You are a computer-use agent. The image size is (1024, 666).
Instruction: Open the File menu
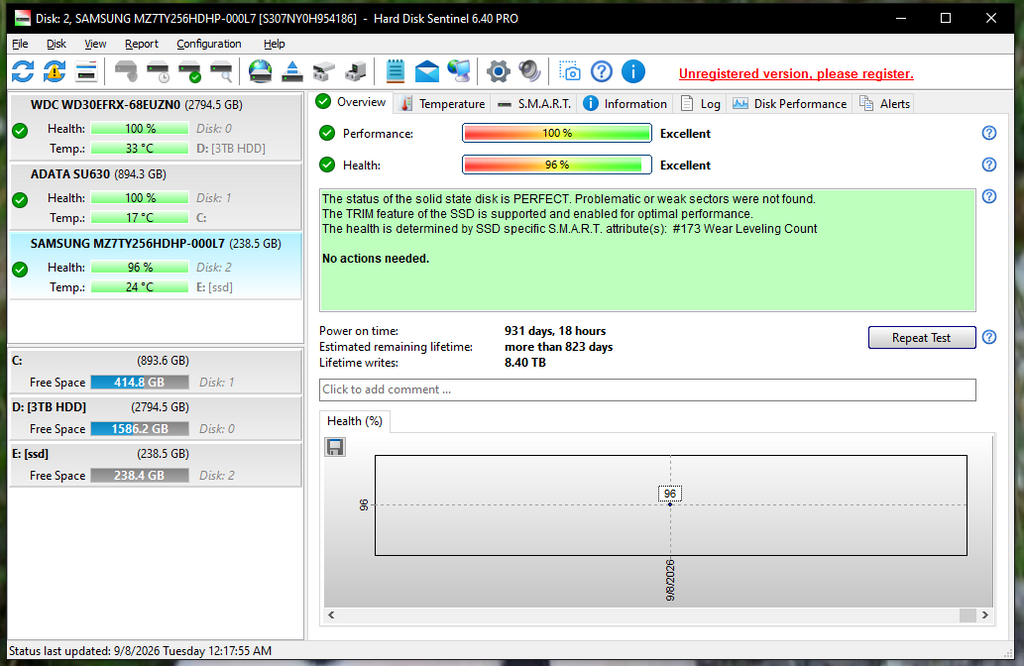(x=20, y=44)
